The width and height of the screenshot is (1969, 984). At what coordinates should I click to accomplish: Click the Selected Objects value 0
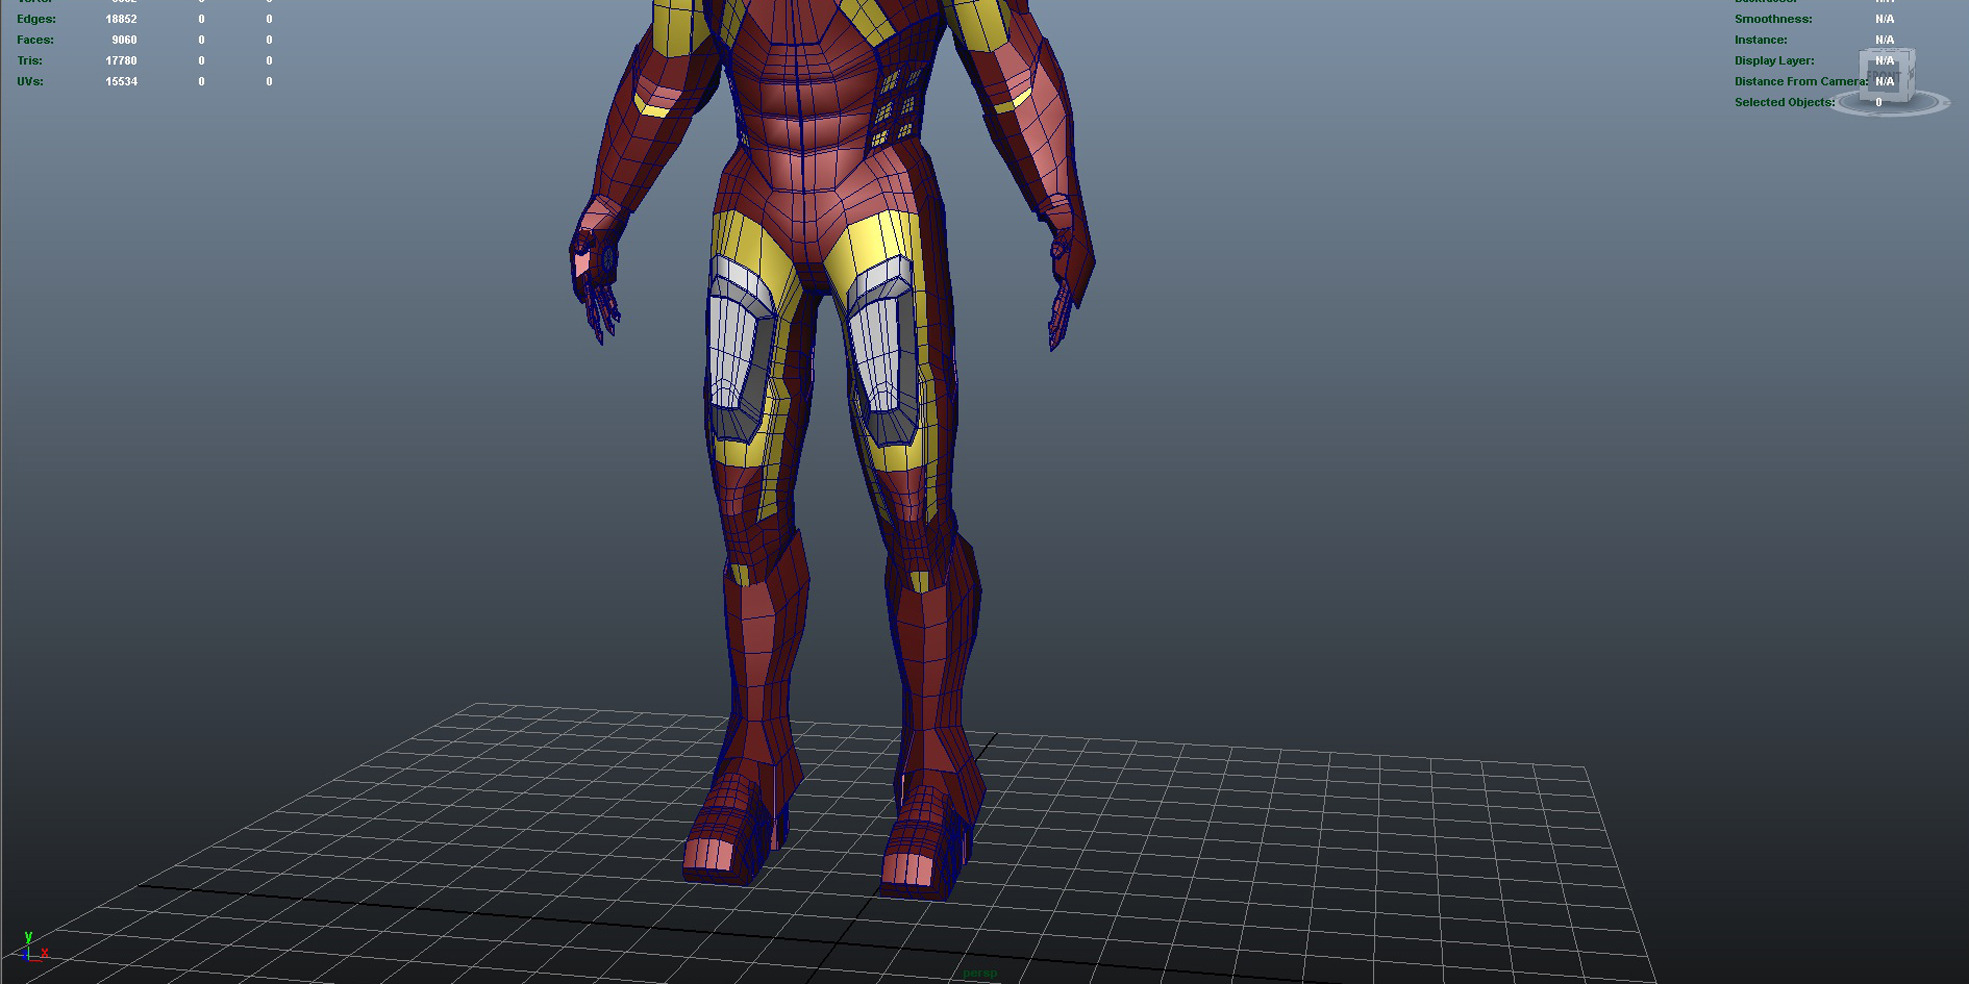tap(1878, 103)
